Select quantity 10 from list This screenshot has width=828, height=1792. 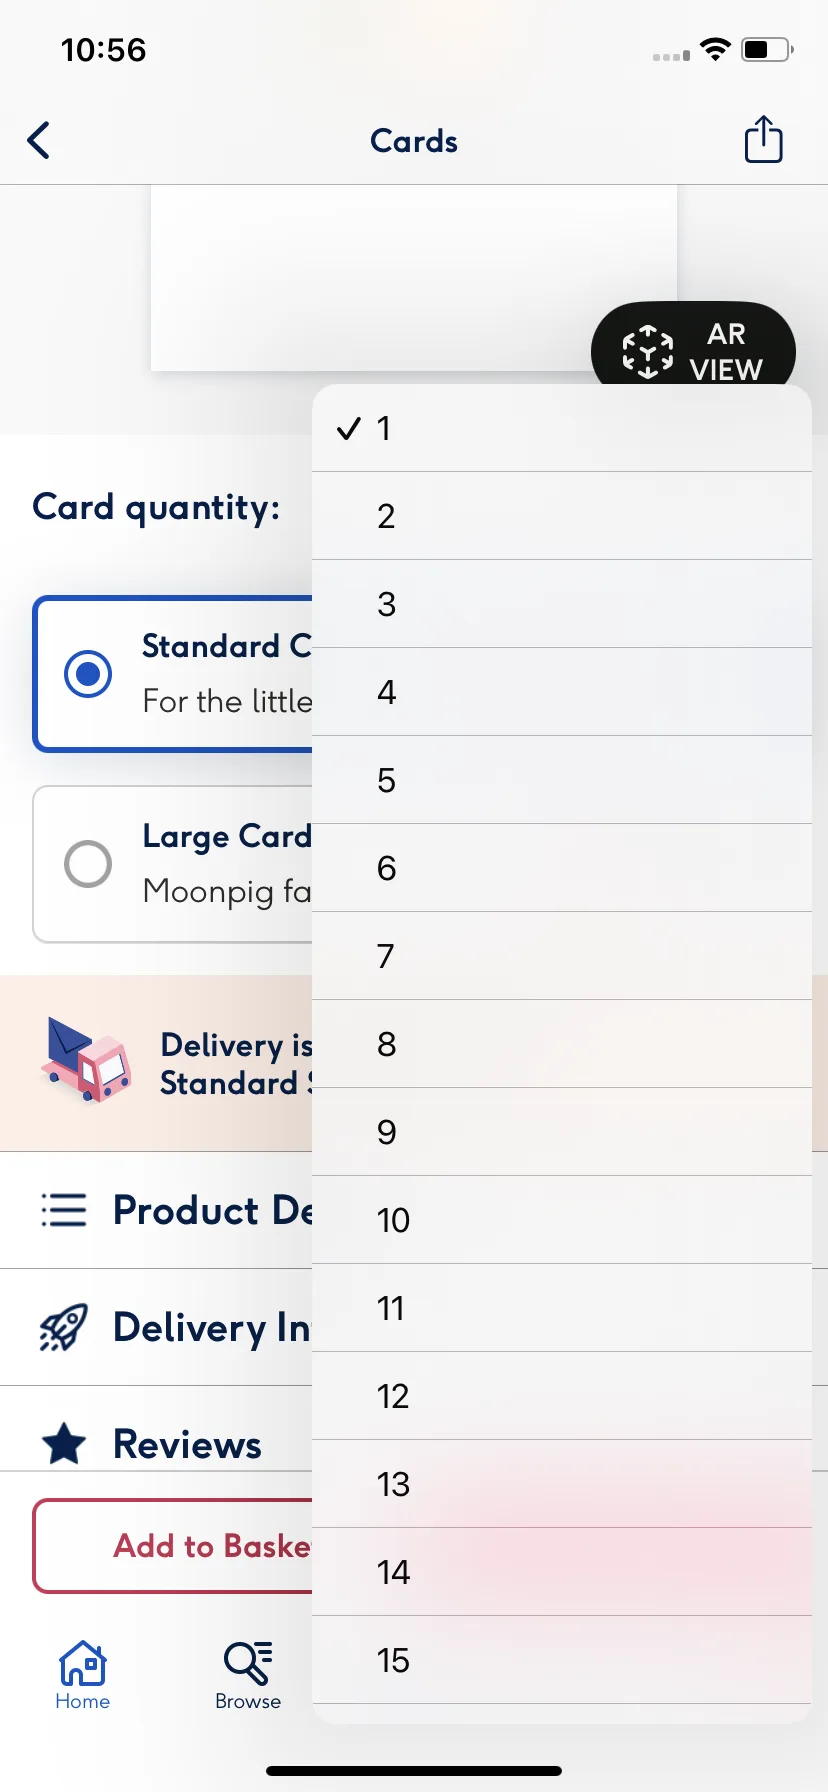562,1220
